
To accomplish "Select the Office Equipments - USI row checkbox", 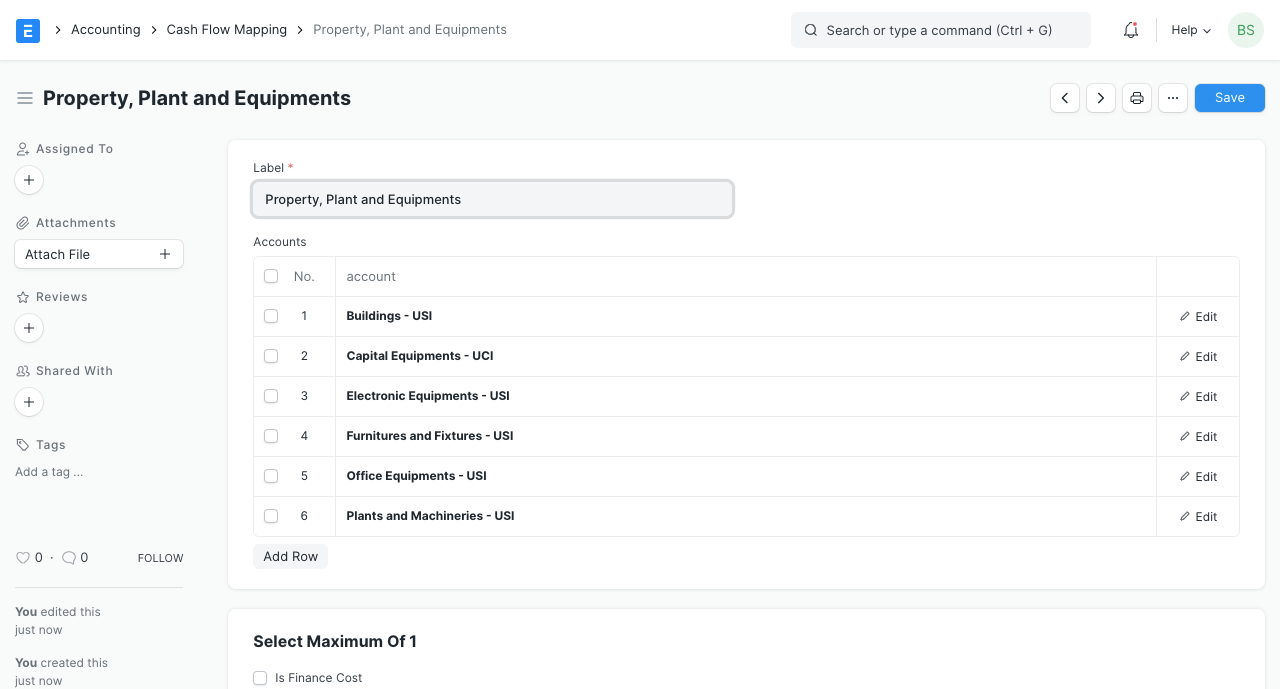I will (271, 476).
